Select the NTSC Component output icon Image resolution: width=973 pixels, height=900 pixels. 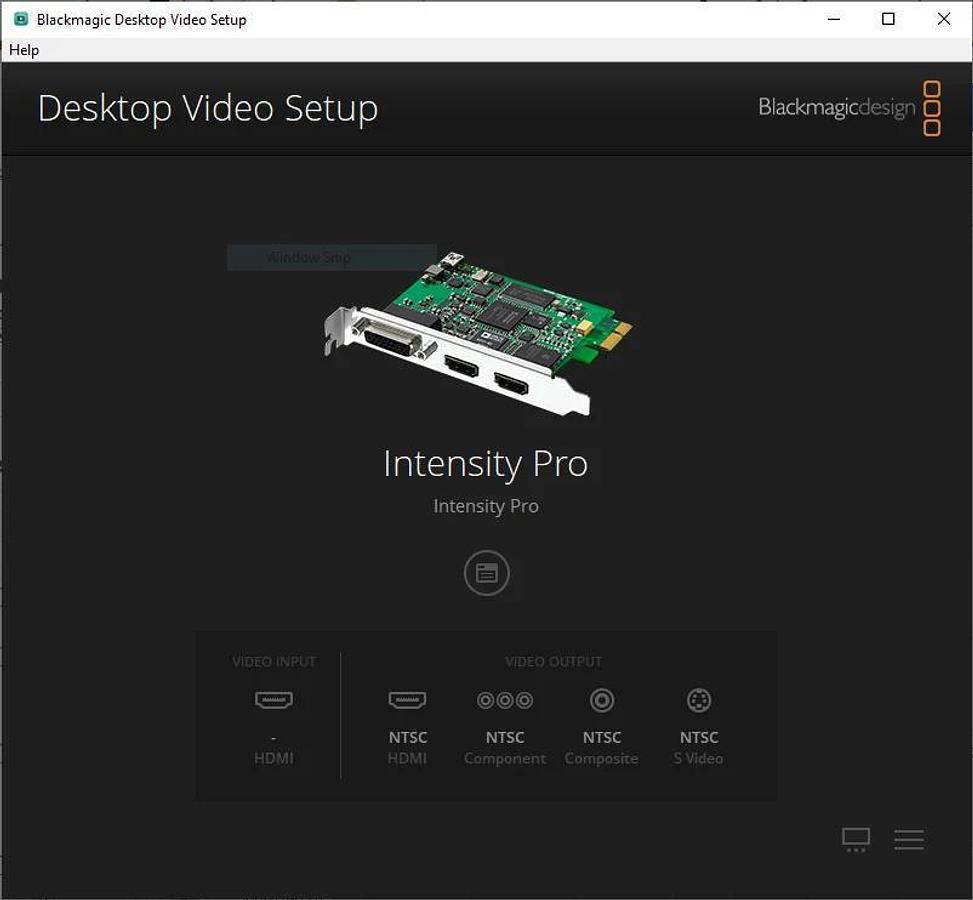point(504,700)
